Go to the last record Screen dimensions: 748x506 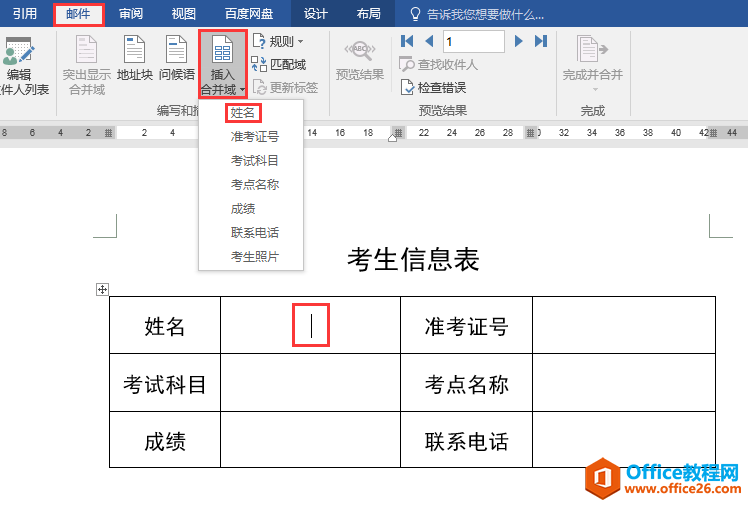click(x=541, y=41)
